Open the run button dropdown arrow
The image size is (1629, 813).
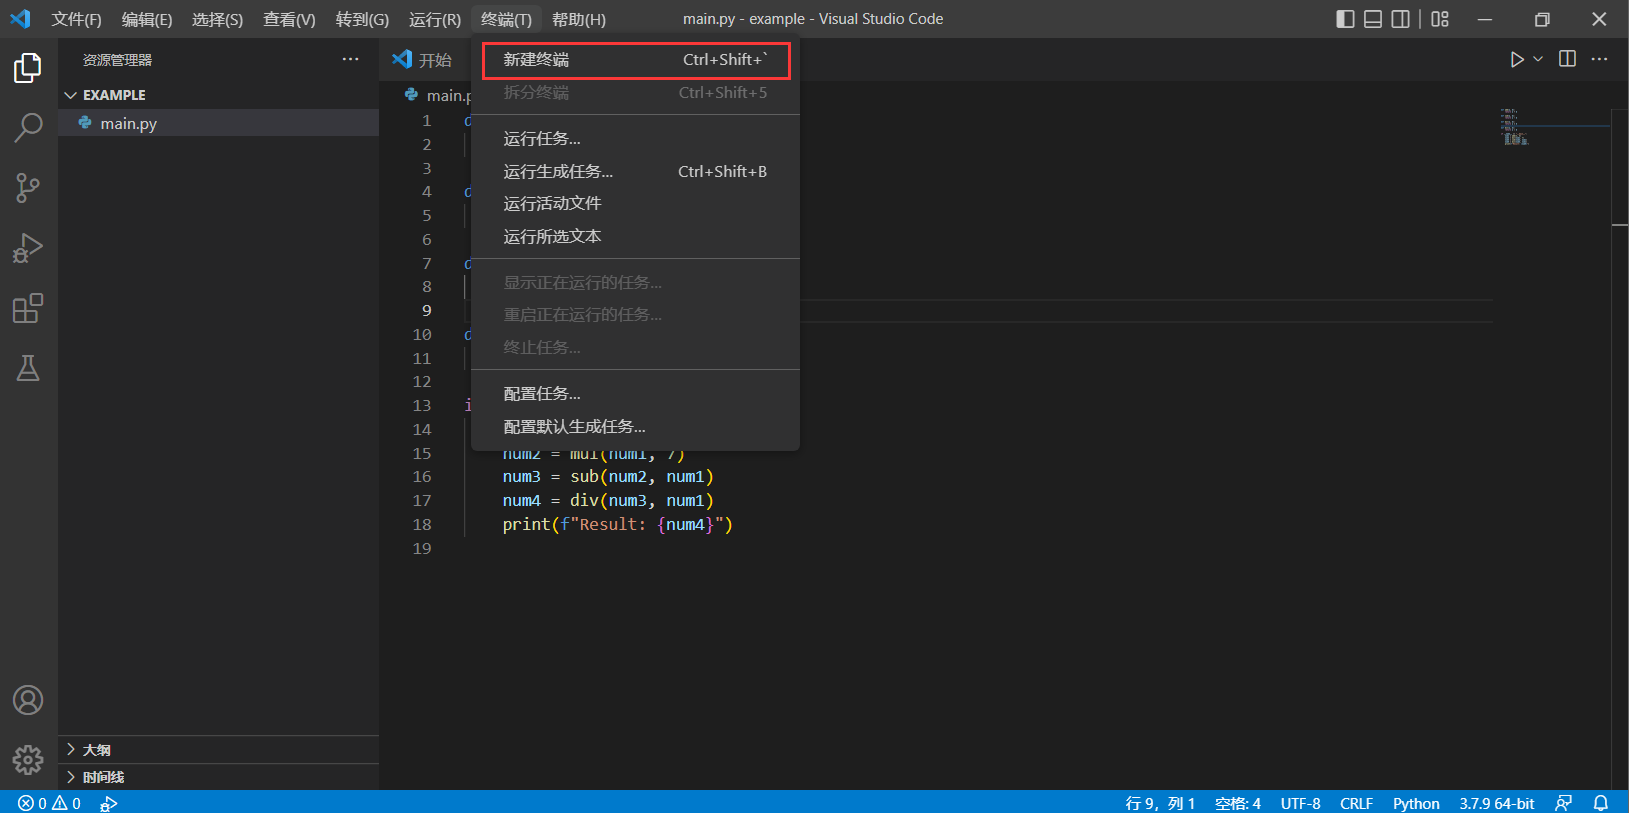(x=1538, y=59)
